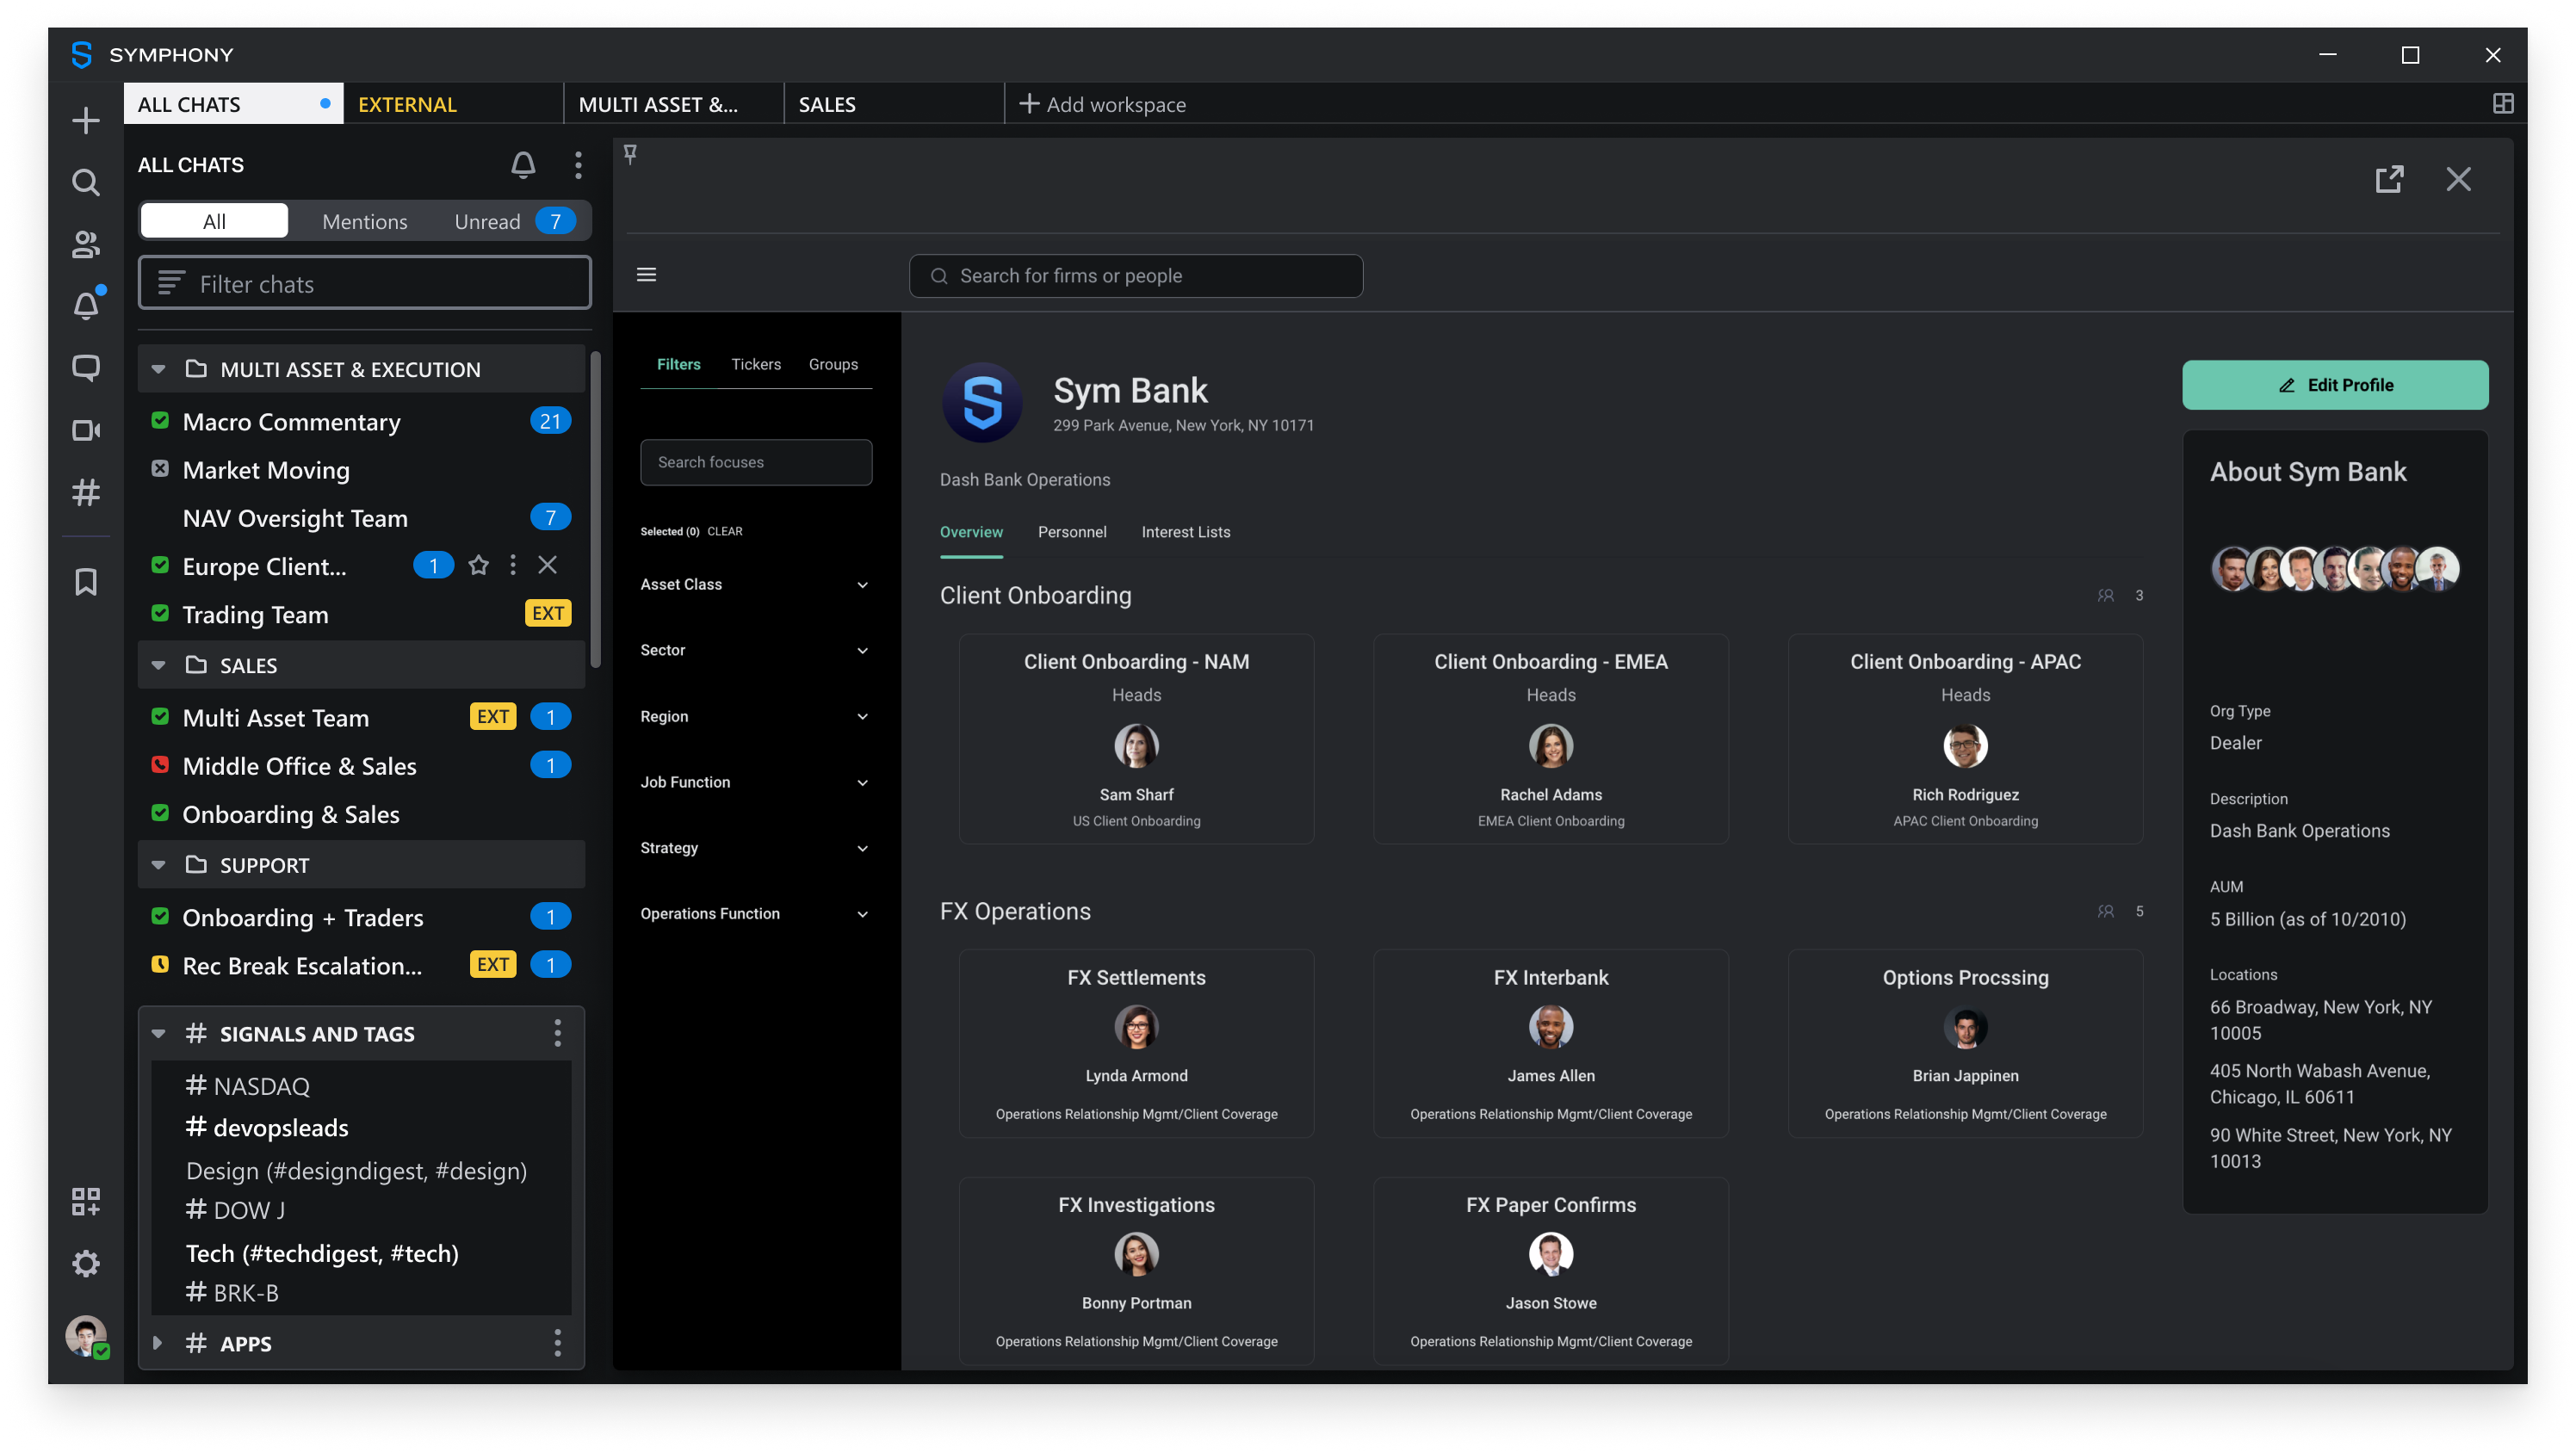Open the Rec Break Escalation chat
Screen dimensions: 2576x1453
[361, 965]
